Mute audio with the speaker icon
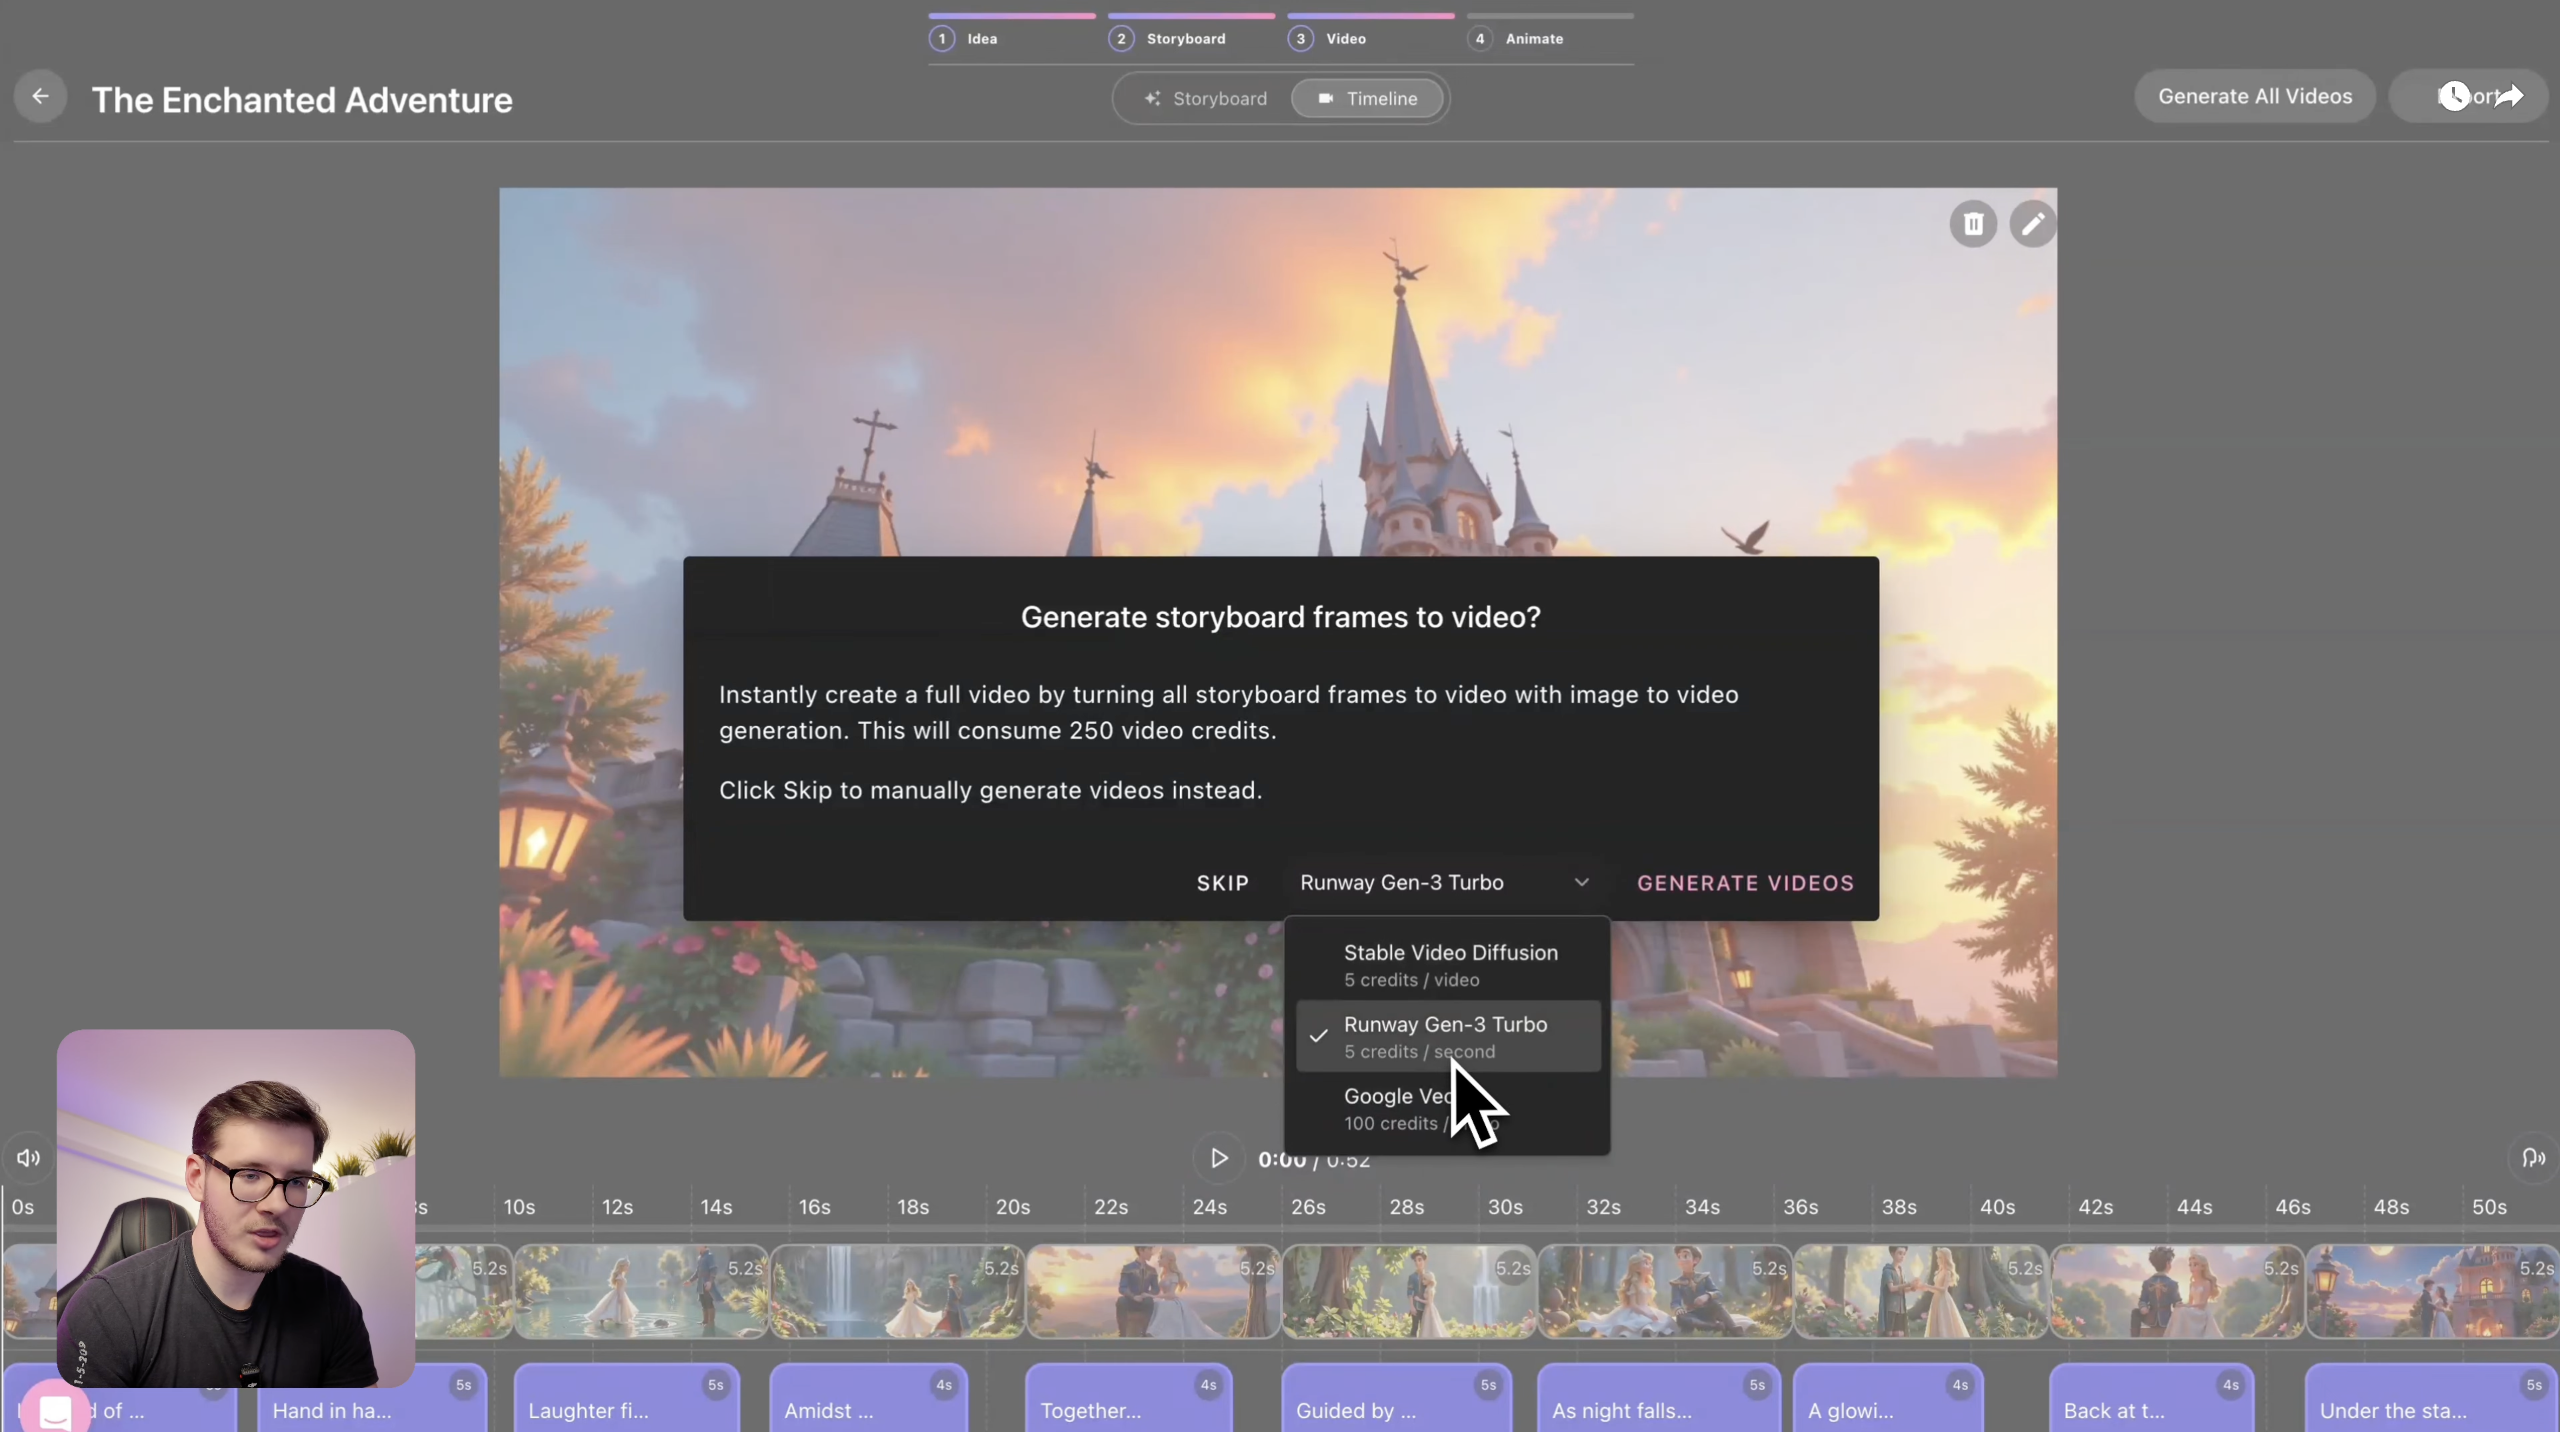The width and height of the screenshot is (2560, 1432). [x=27, y=1158]
